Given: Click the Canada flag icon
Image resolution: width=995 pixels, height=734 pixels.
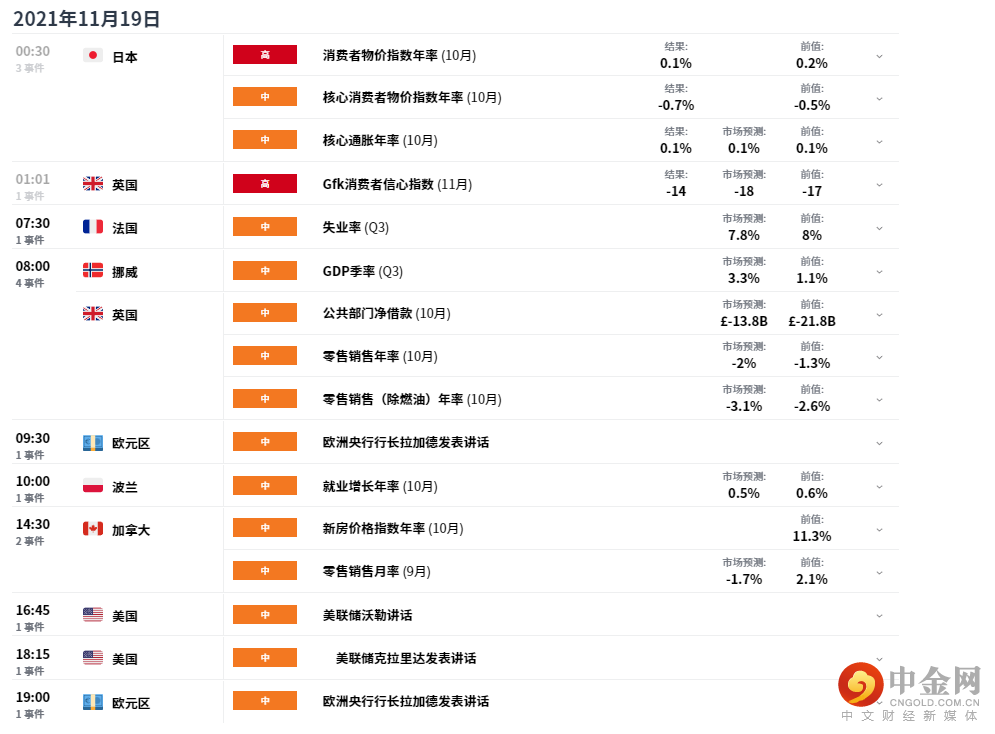Looking at the screenshot, I should (93, 528).
